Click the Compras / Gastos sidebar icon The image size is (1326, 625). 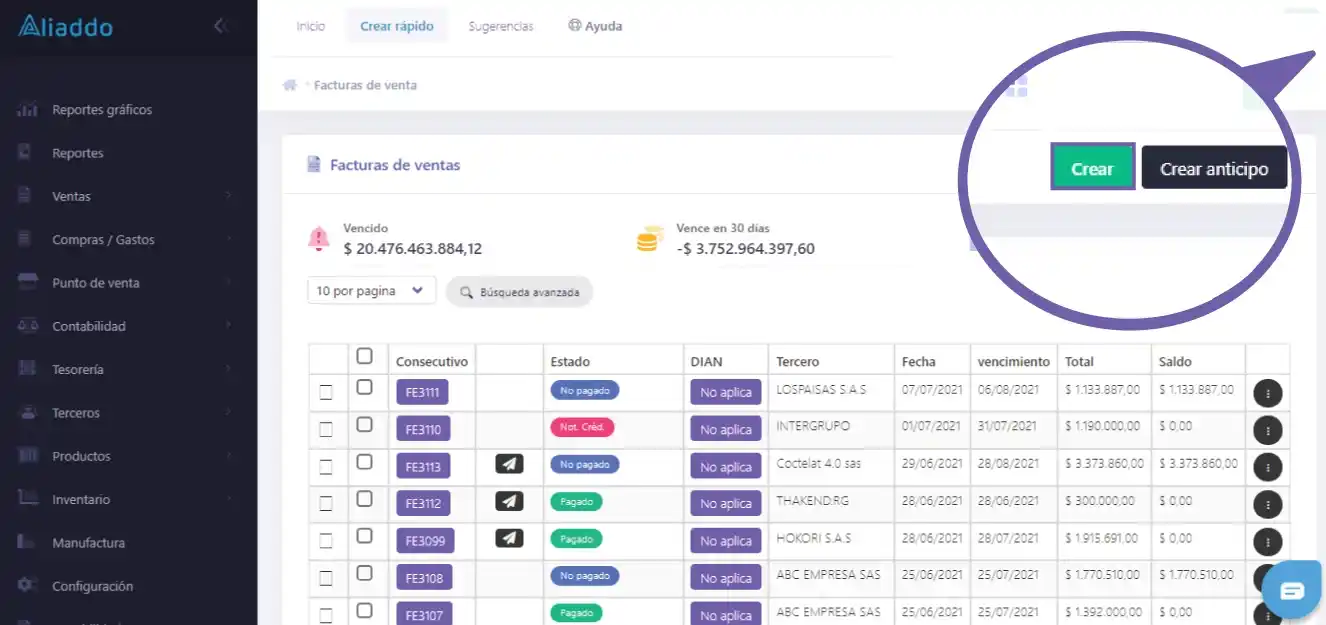click(x=27, y=239)
